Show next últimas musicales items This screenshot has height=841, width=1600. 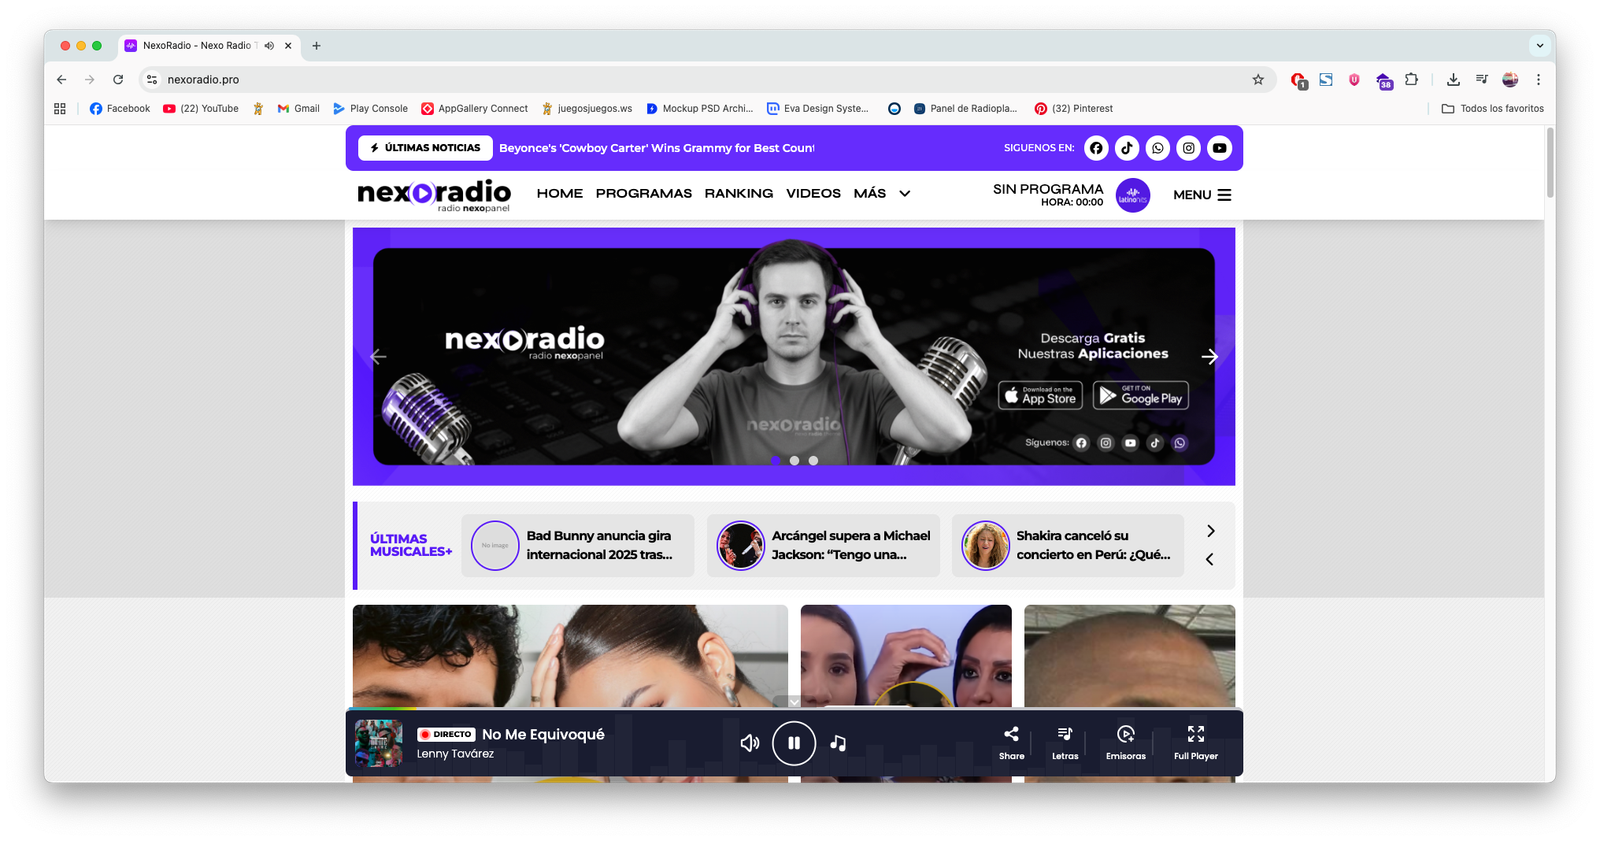(x=1210, y=531)
